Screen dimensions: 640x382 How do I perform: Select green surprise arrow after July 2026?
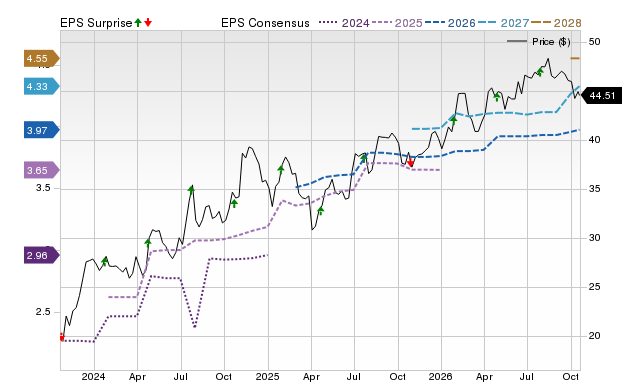pos(540,72)
